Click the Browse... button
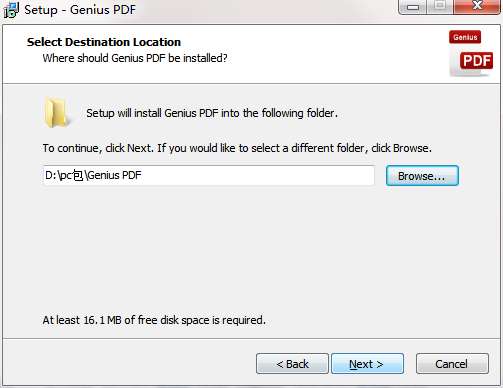503x388 pixels. pyautogui.click(x=422, y=176)
